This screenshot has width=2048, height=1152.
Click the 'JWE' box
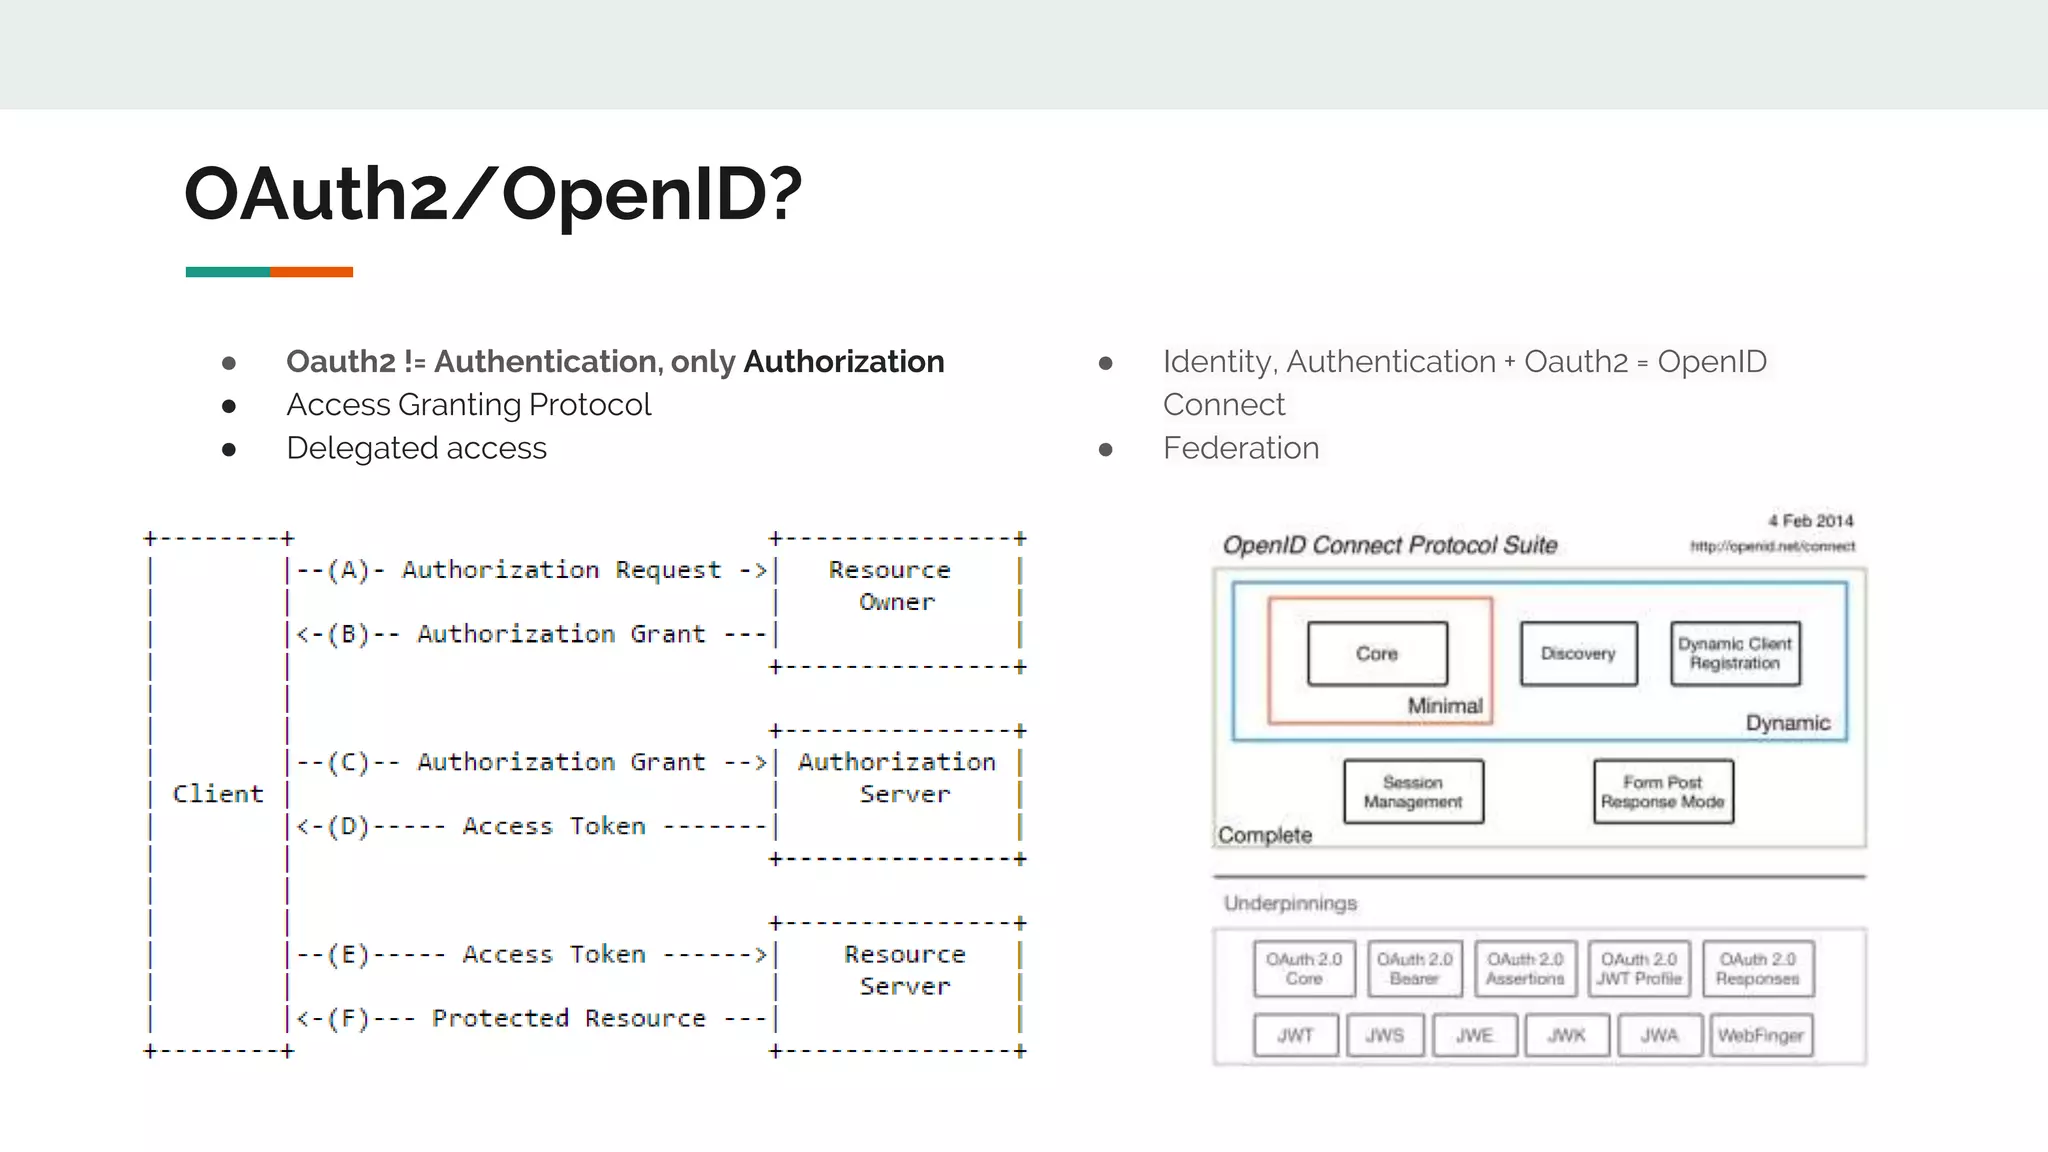(x=1474, y=1035)
